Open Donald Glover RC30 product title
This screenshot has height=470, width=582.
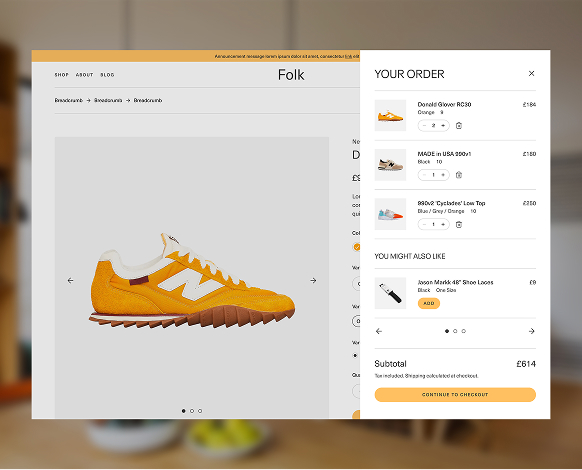pos(444,104)
